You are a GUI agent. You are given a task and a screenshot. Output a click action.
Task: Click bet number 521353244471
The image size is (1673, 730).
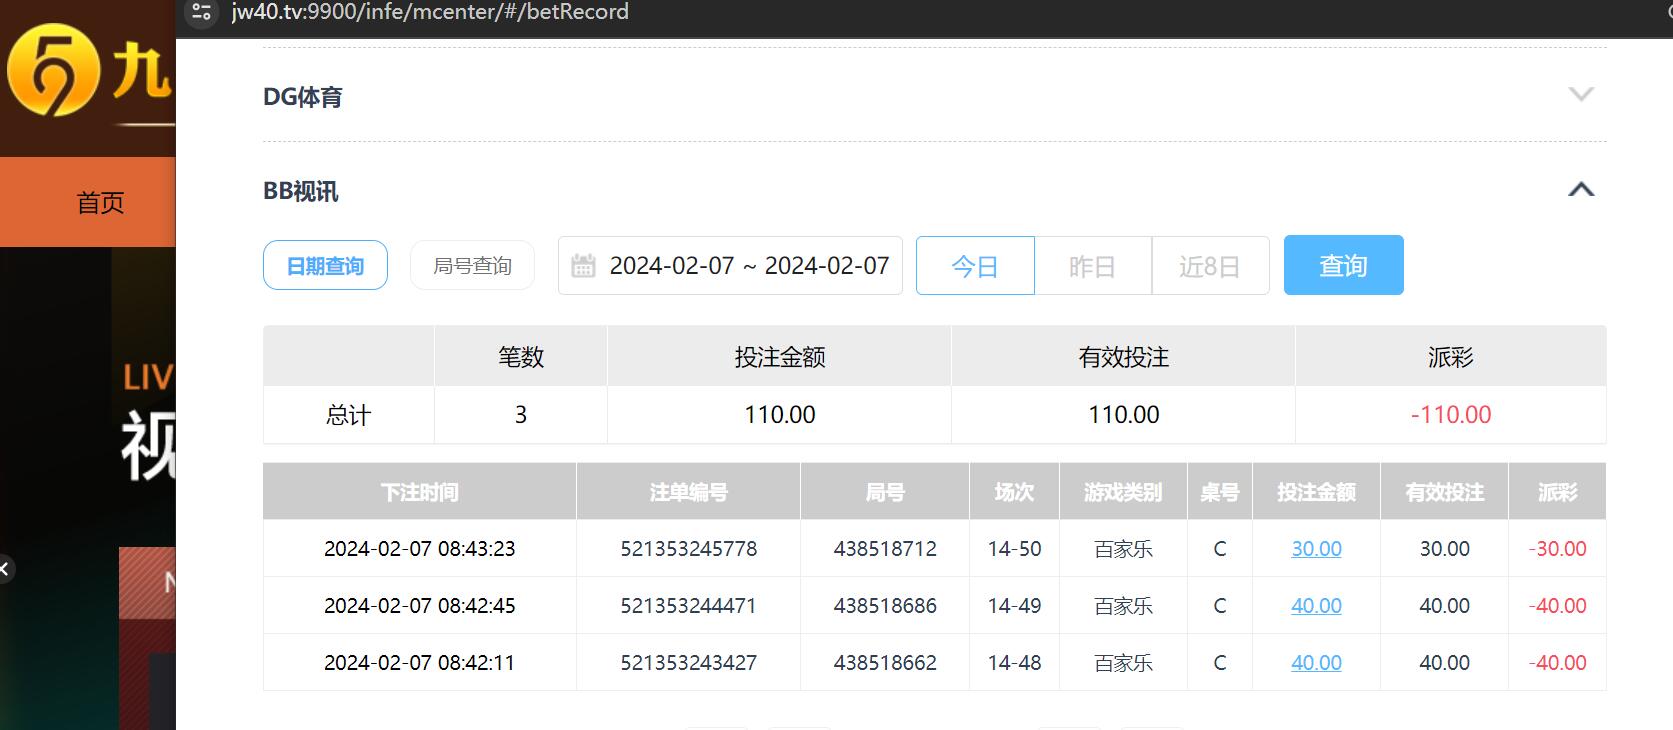[689, 606]
